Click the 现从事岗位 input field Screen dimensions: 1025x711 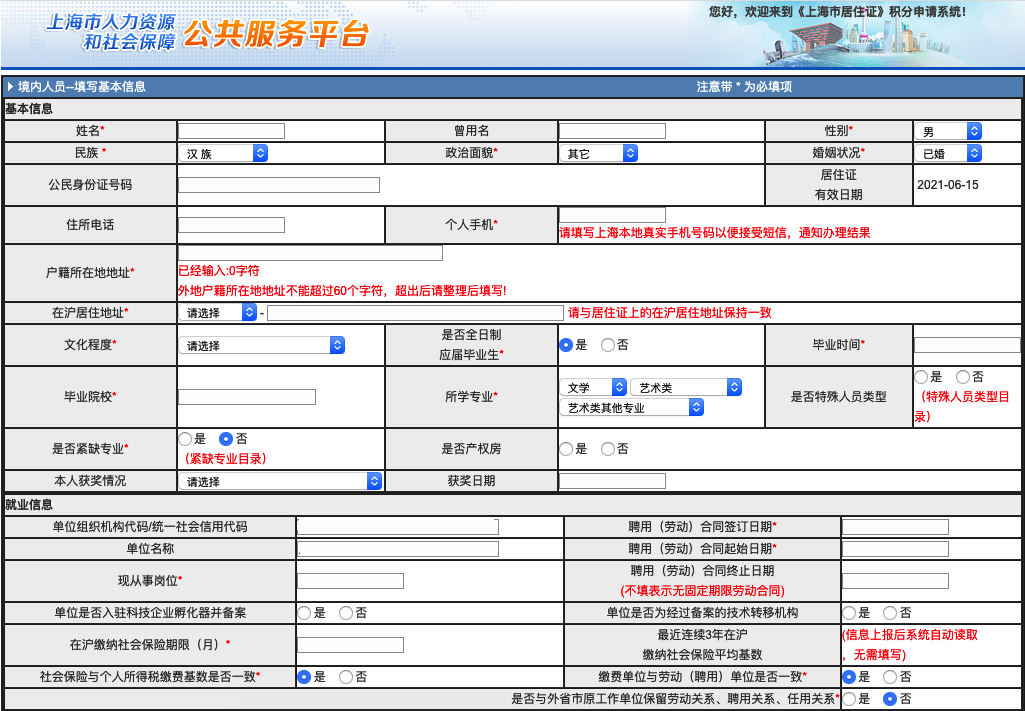click(x=350, y=581)
